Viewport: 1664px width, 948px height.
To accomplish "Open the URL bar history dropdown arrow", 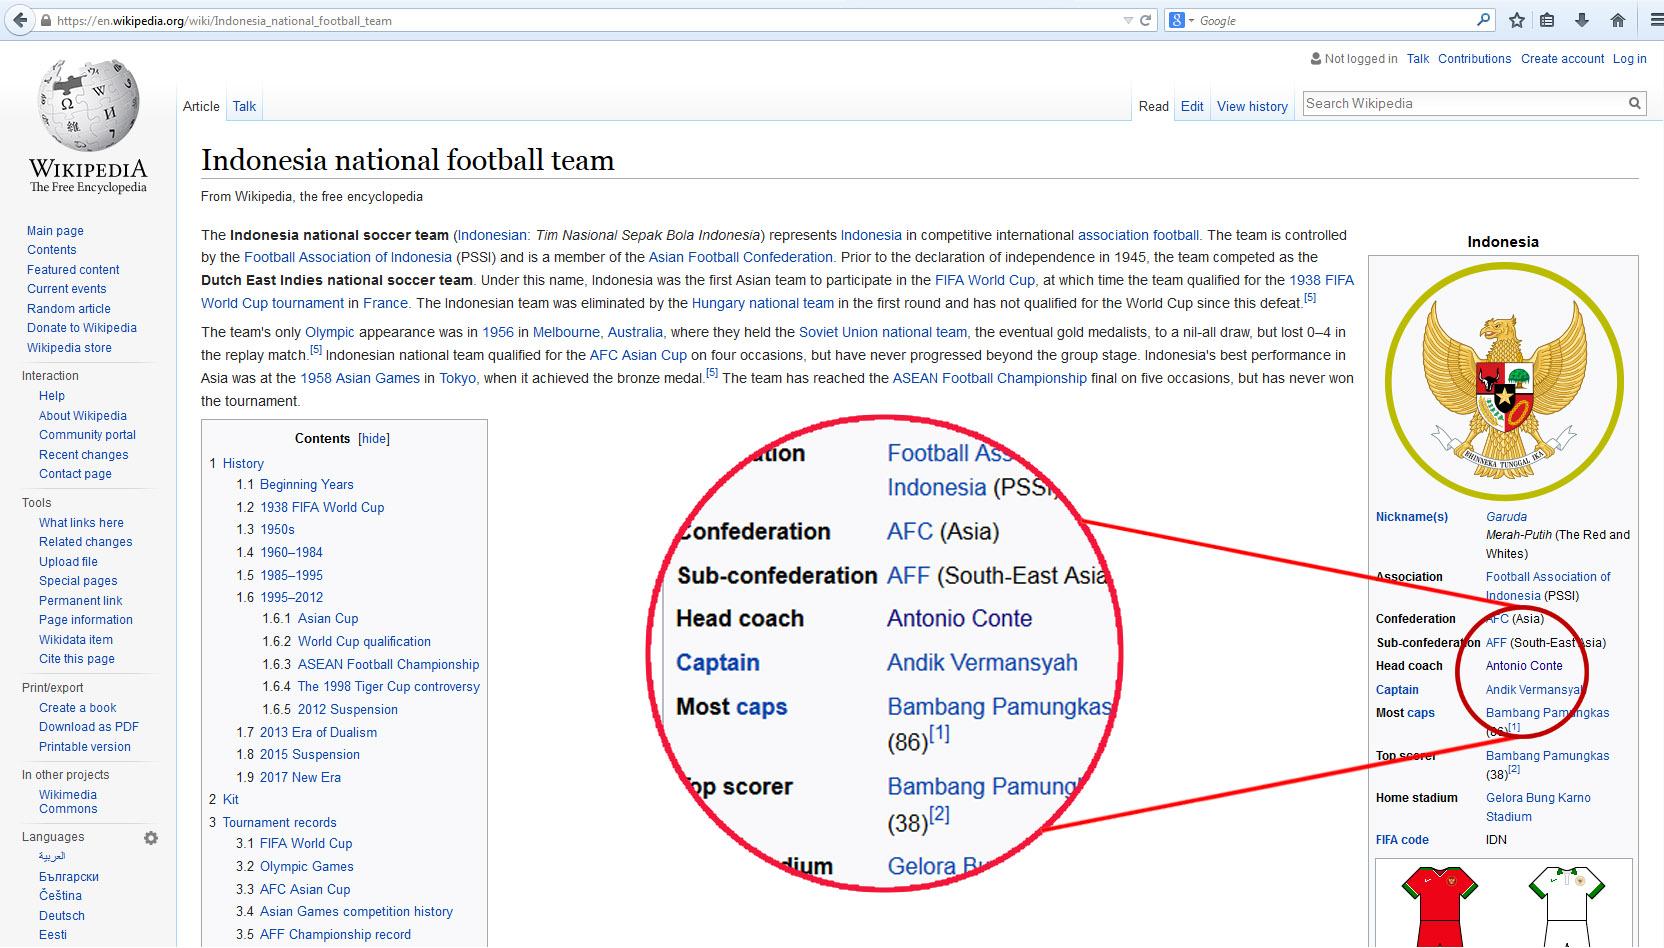I will click(x=1128, y=20).
